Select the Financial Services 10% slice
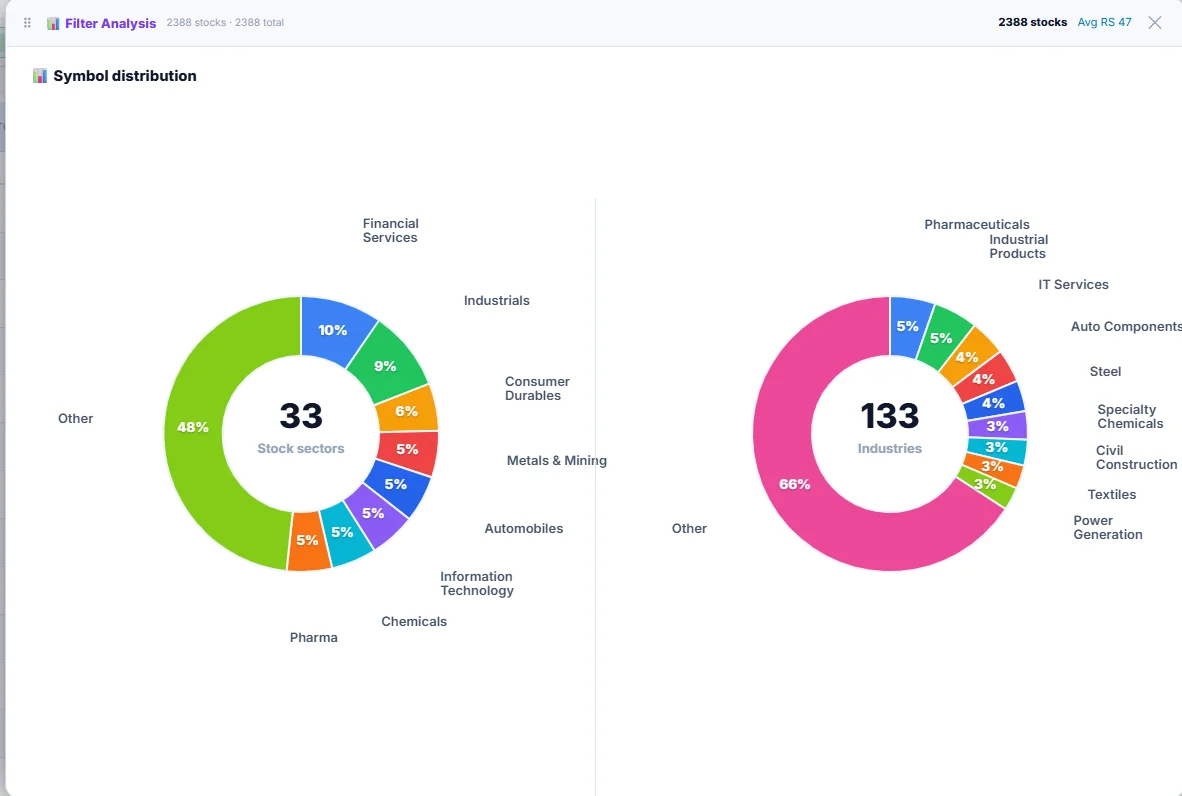Image resolution: width=1182 pixels, height=796 pixels. tap(334, 329)
